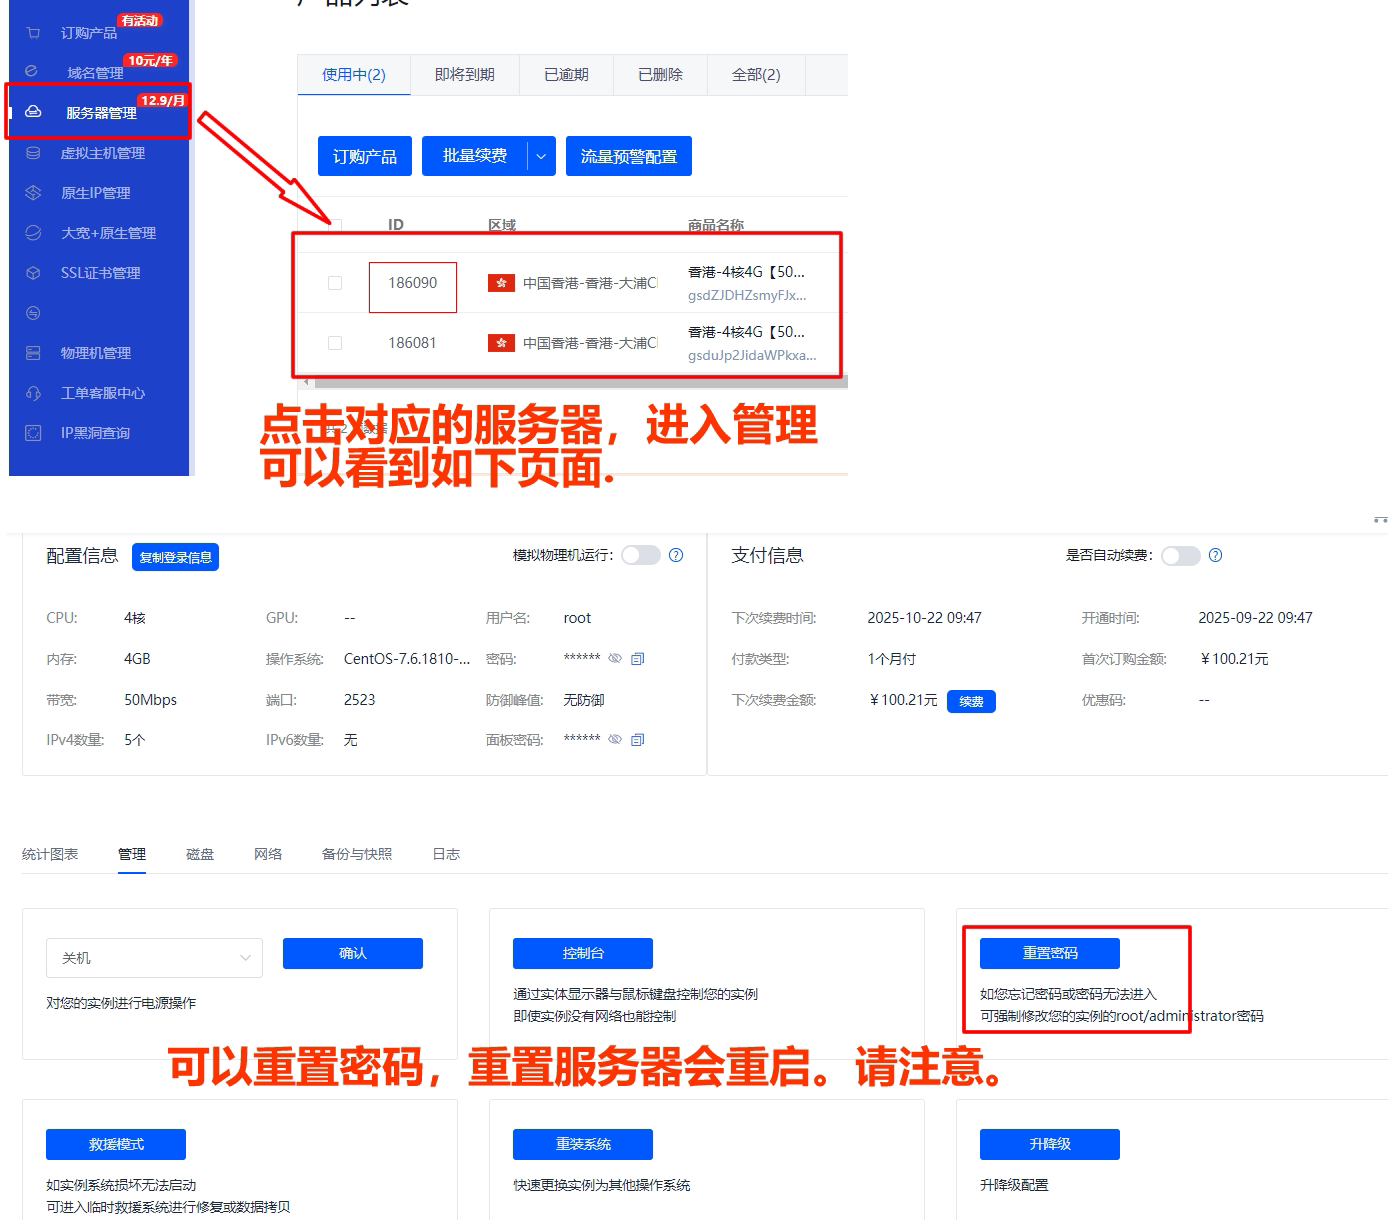This screenshot has height=1220, width=1388.
Task: Copy the 面板密码 with its copy icon
Action: tap(637, 739)
